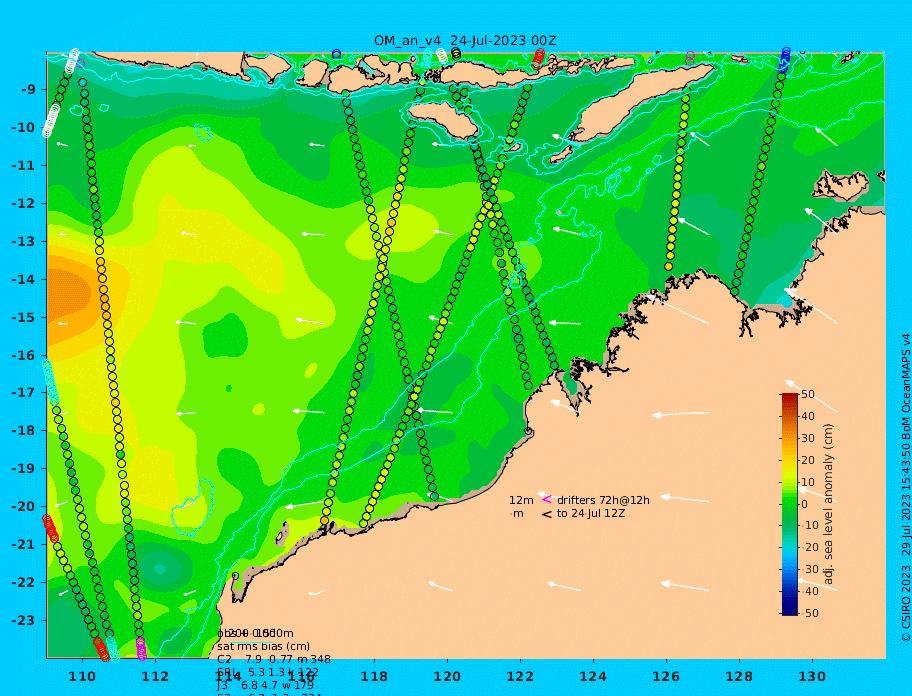Click latitude axis label -20
This screenshot has height=696, width=912.
[23, 506]
